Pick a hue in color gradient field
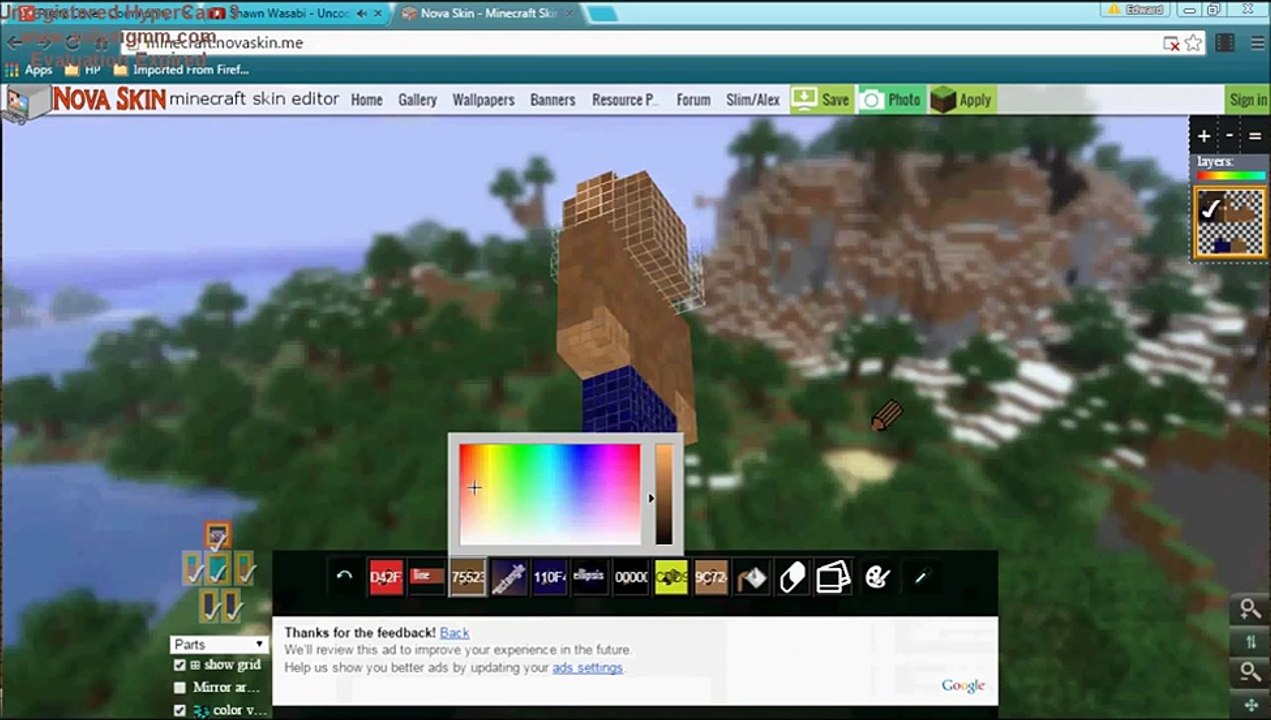Screen dimensions: 1271x720 550,494
